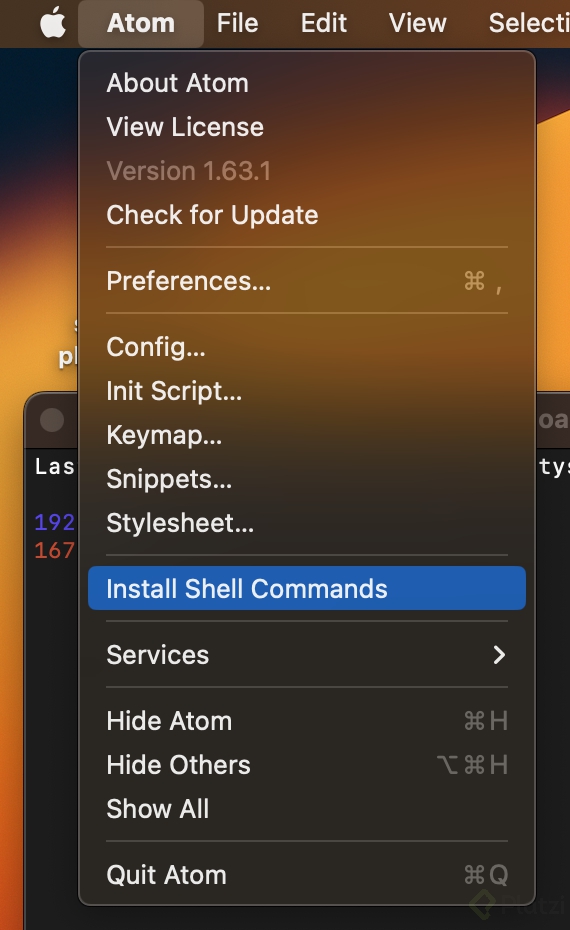Select About Atom
The height and width of the screenshot is (930, 570).
[307, 83]
